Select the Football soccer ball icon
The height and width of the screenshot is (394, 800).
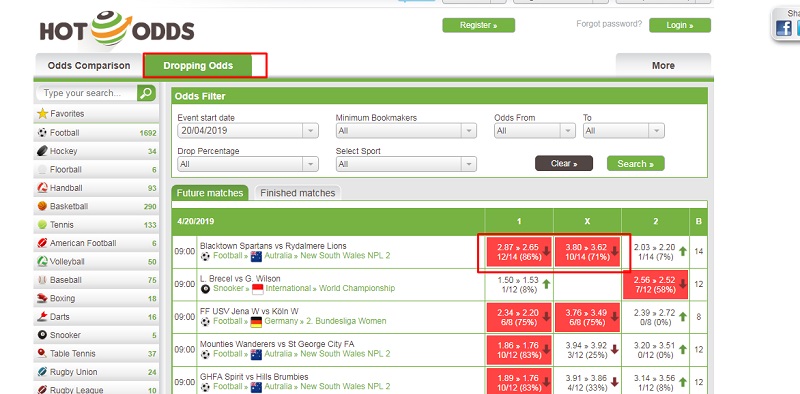pyautogui.click(x=42, y=133)
